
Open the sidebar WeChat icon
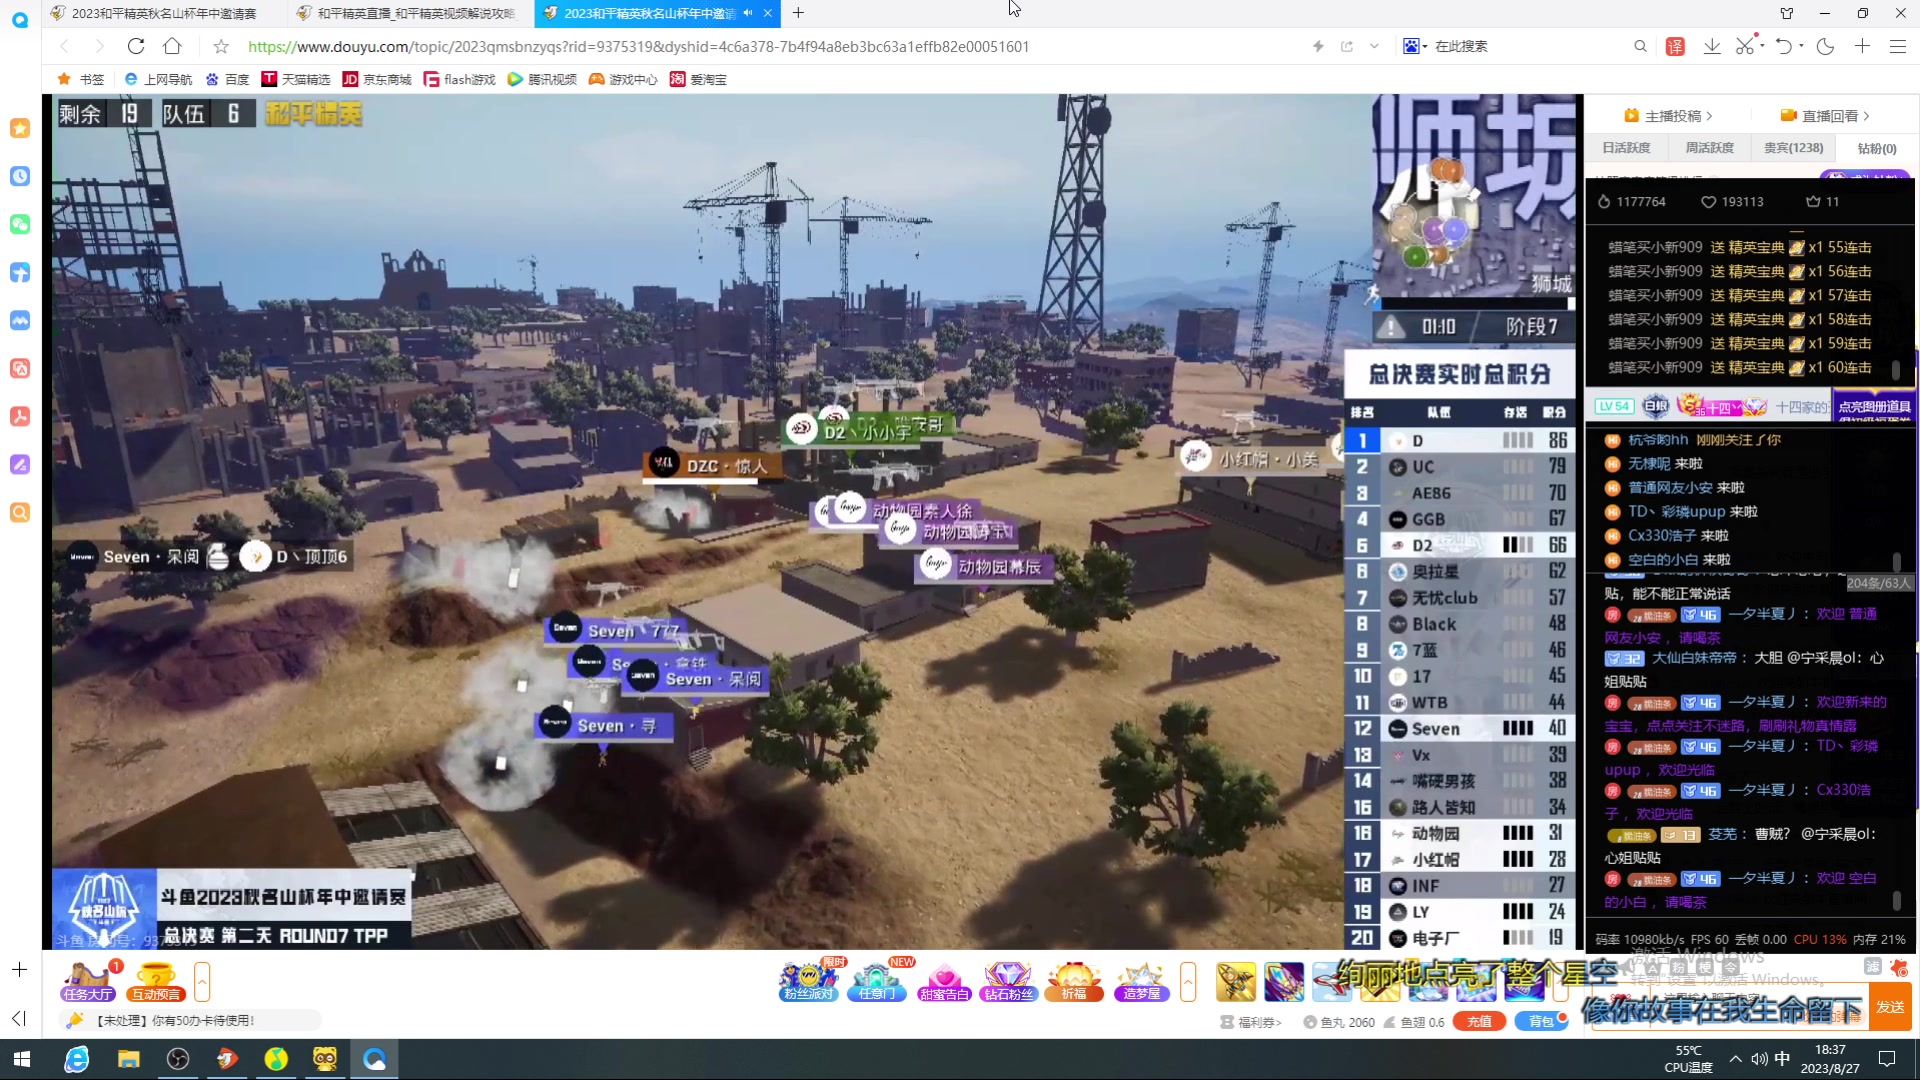click(x=20, y=224)
